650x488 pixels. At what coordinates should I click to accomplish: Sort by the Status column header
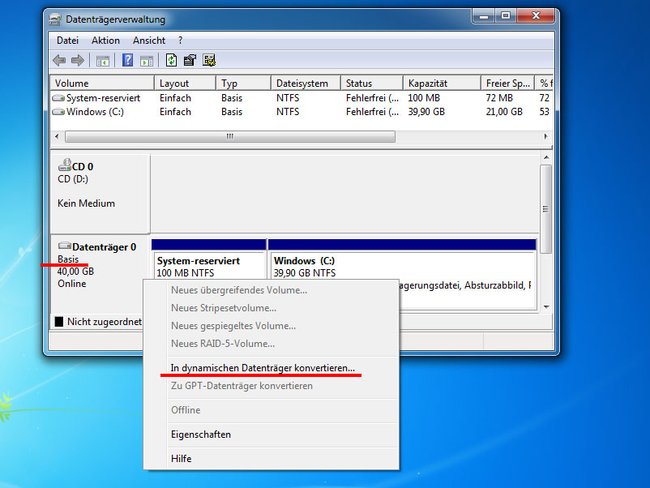tap(372, 83)
